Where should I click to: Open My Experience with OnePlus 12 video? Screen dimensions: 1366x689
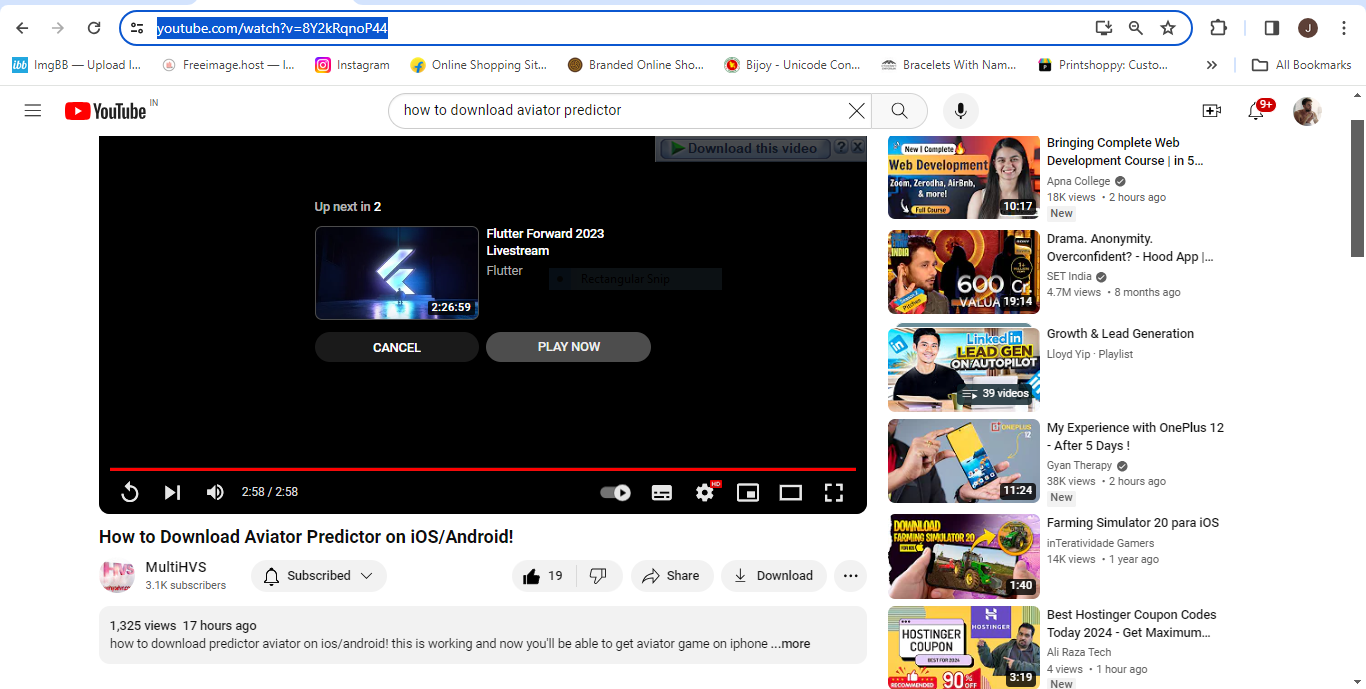click(x=963, y=461)
